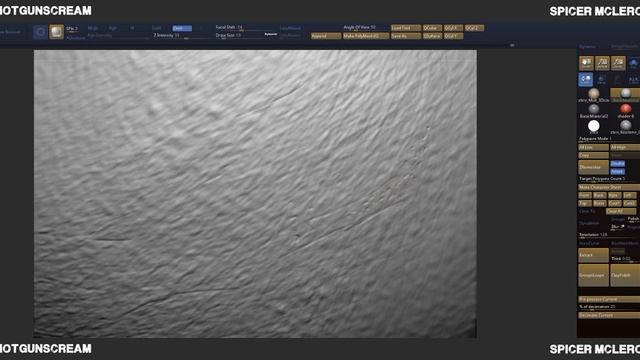
Task: Click the small arrow above the right panel
Action: coord(512,45)
